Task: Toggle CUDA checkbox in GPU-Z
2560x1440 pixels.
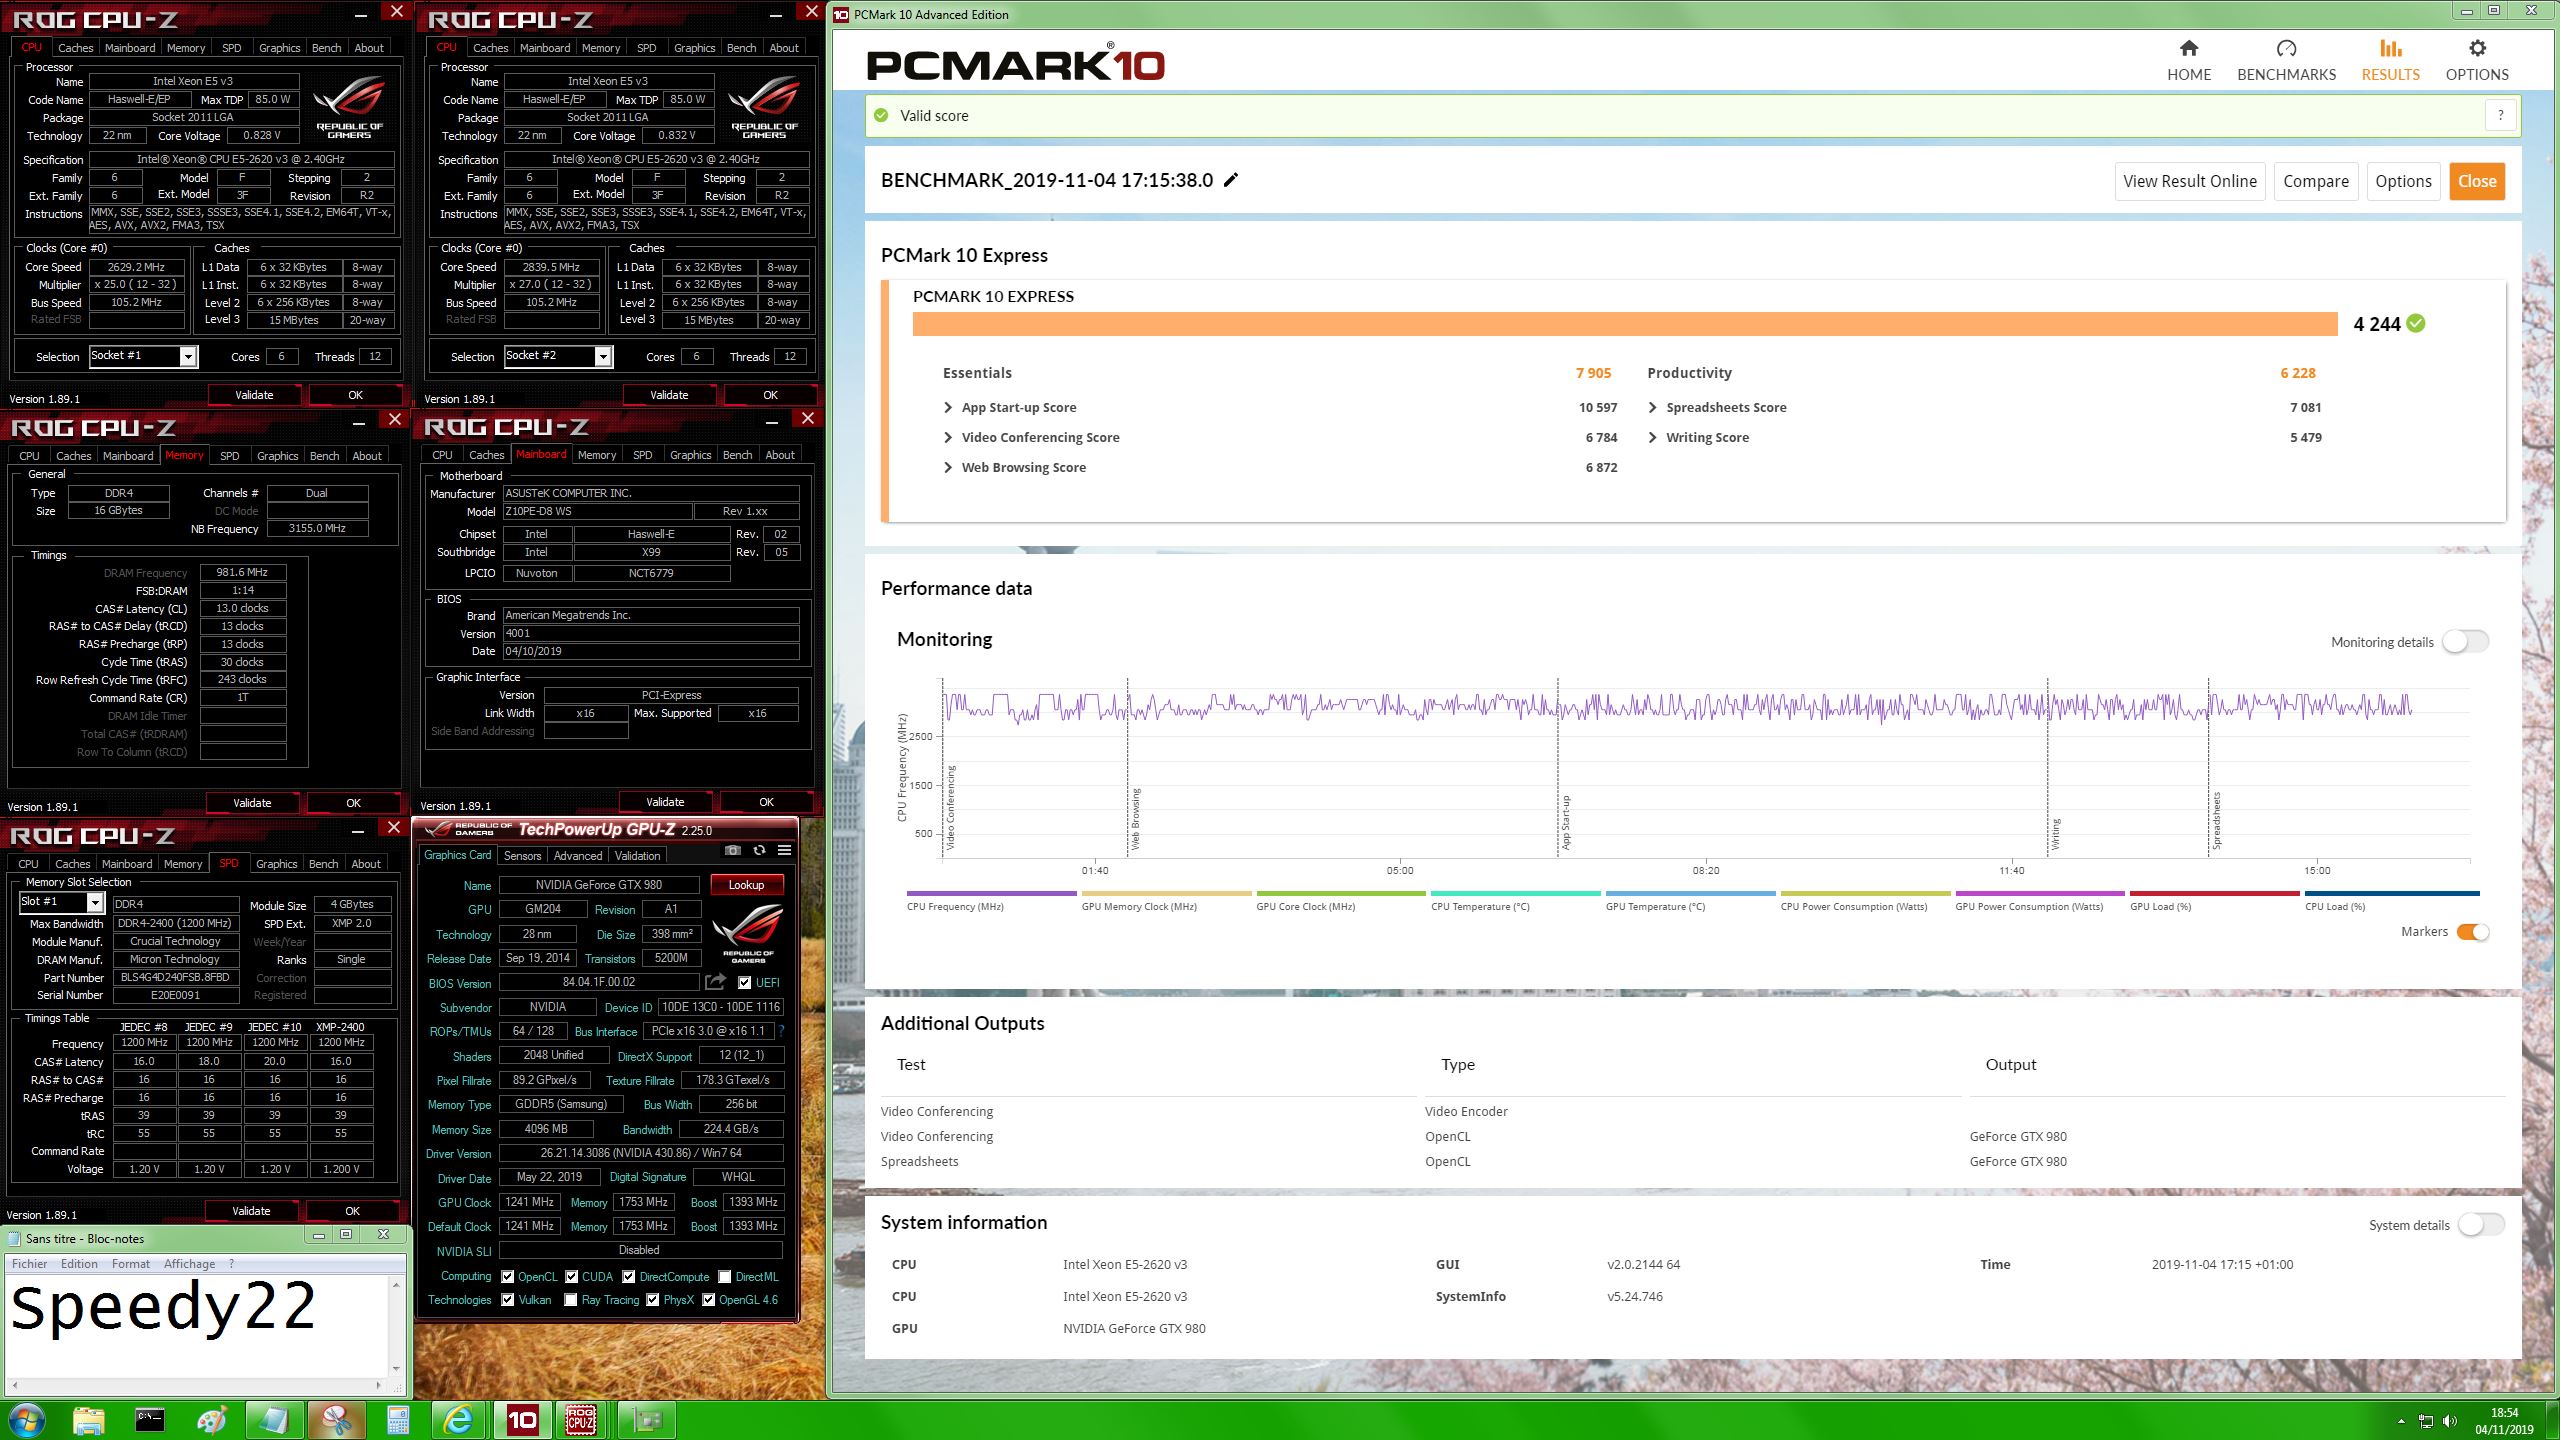Action: [x=572, y=1276]
